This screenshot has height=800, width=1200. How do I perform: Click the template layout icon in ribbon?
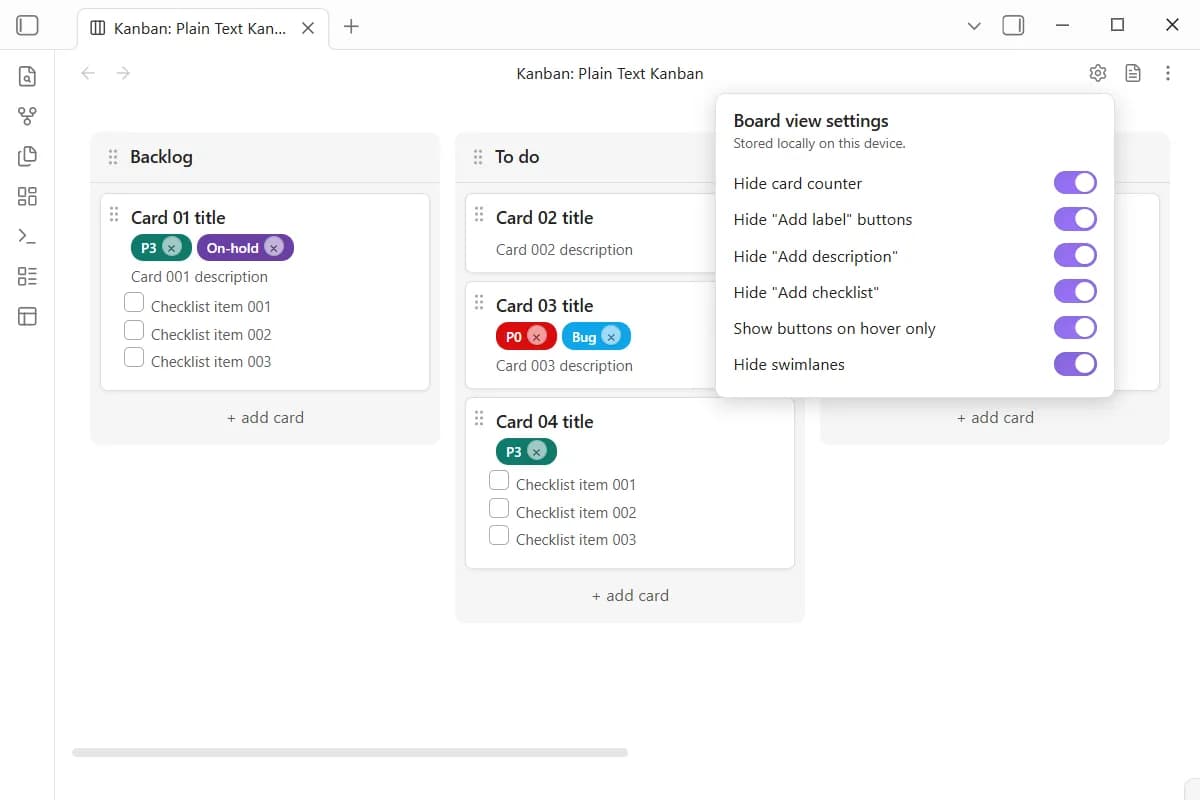pos(27,317)
